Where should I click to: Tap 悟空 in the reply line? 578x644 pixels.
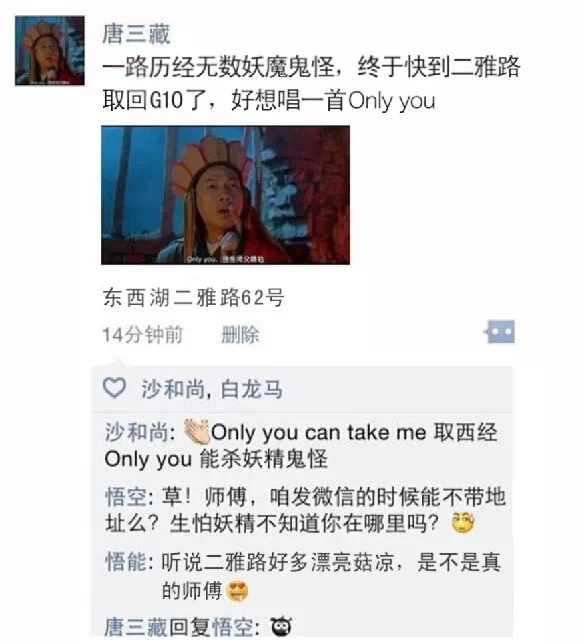[233, 627]
